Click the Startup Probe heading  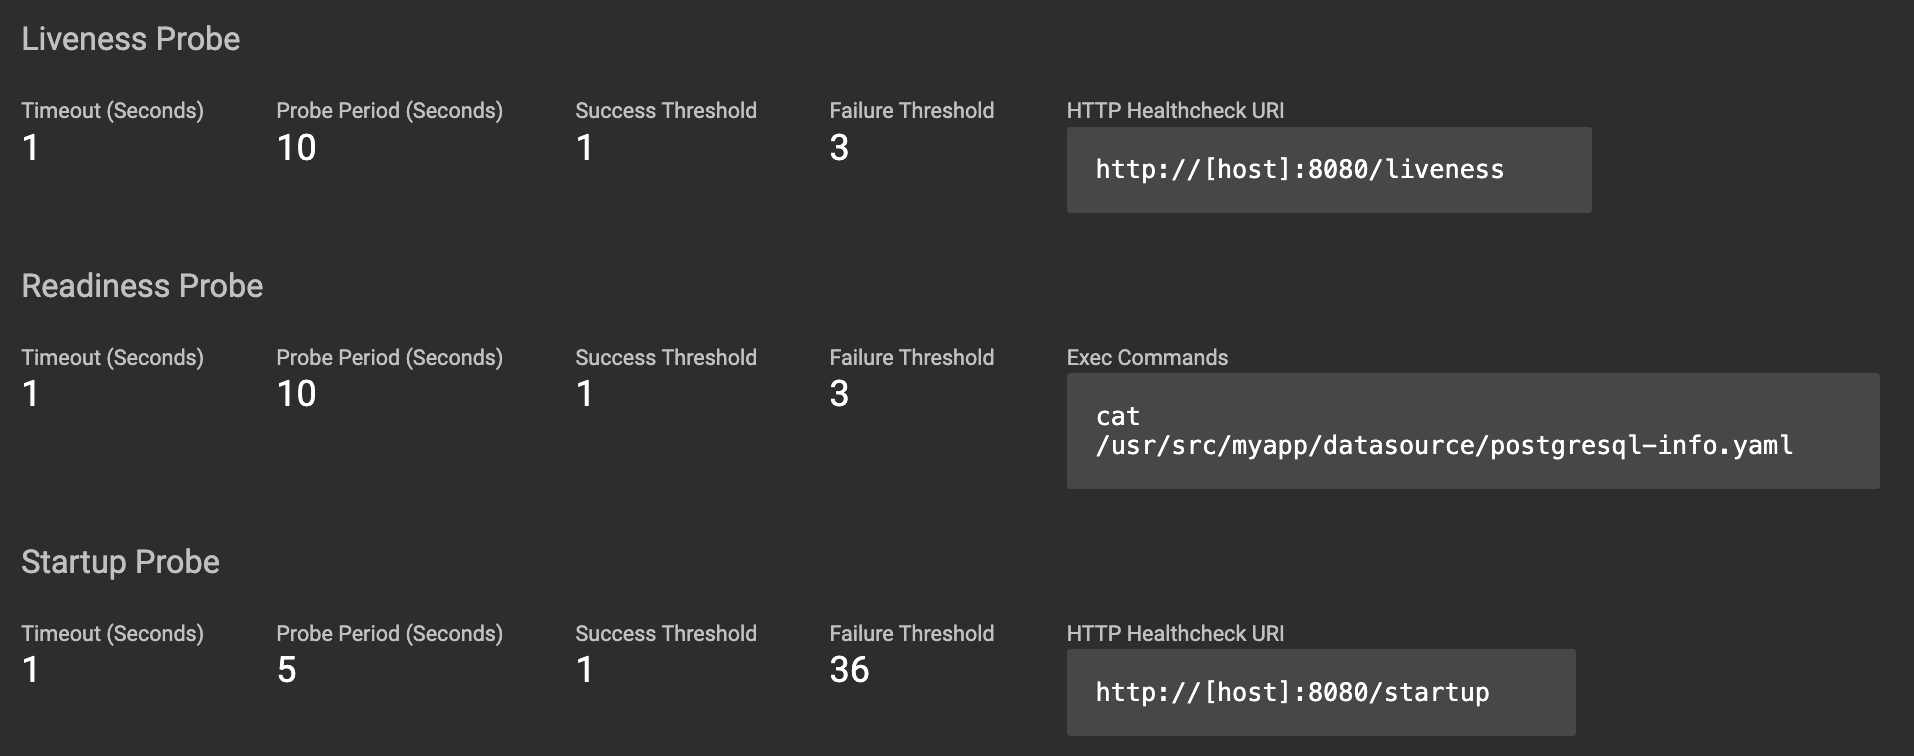pyautogui.click(x=120, y=562)
